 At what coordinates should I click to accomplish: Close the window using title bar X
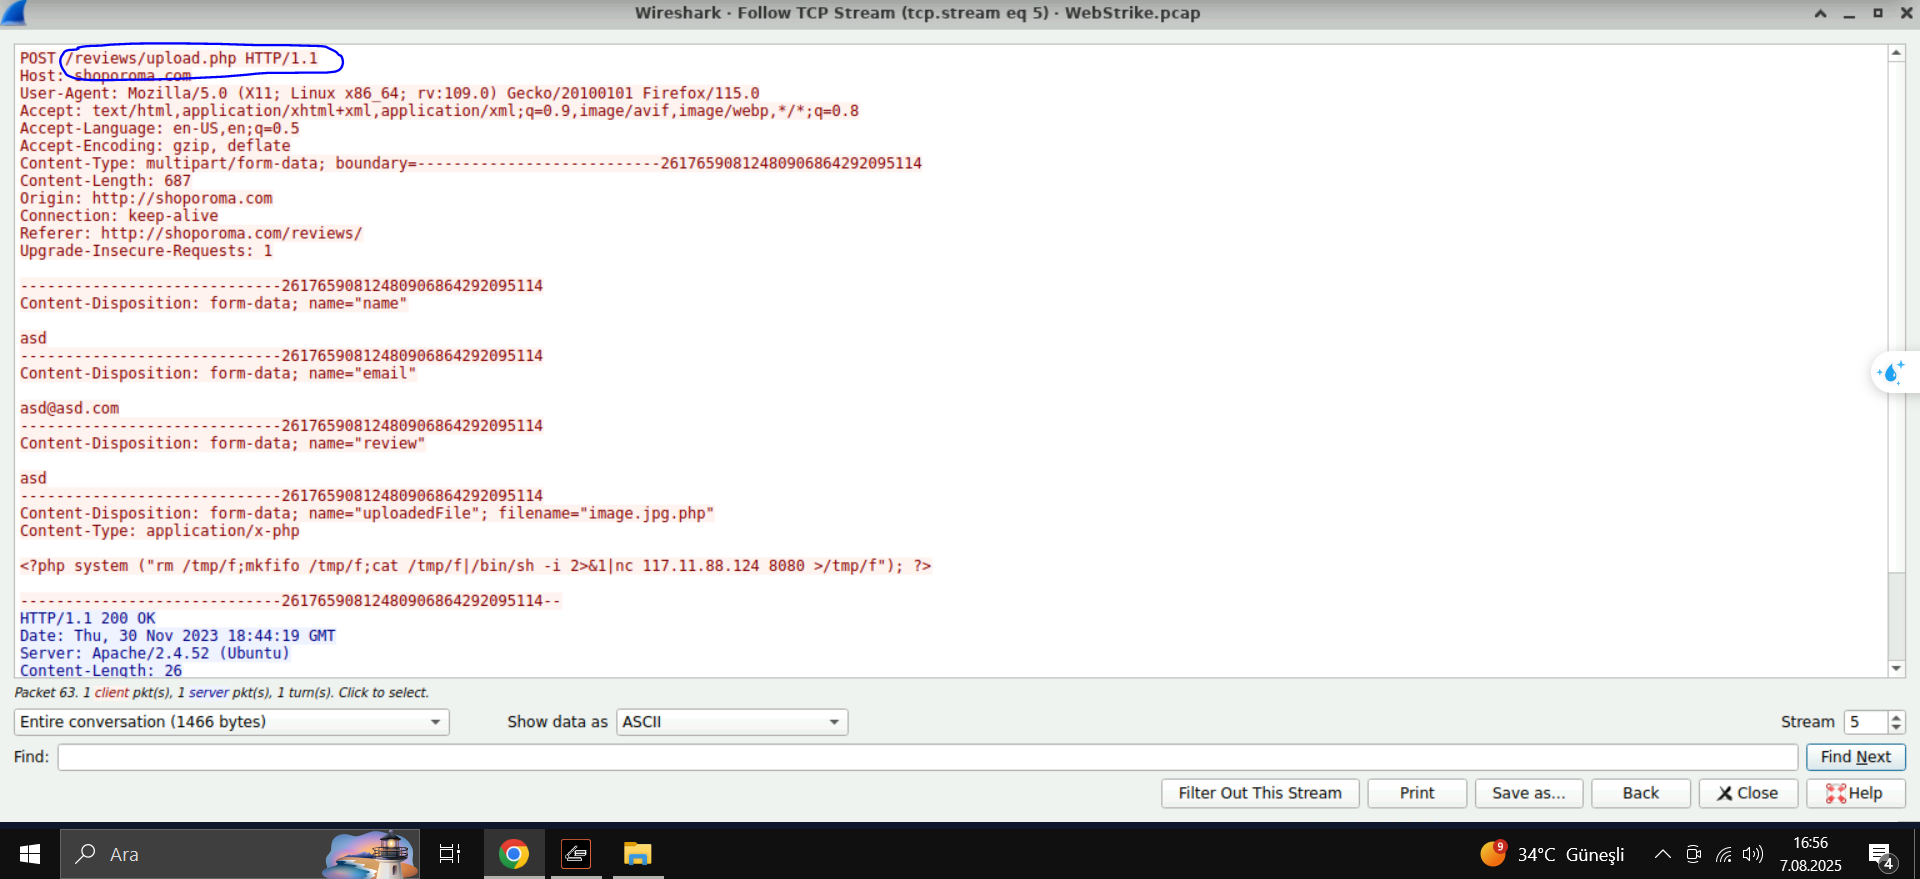pos(1906,13)
